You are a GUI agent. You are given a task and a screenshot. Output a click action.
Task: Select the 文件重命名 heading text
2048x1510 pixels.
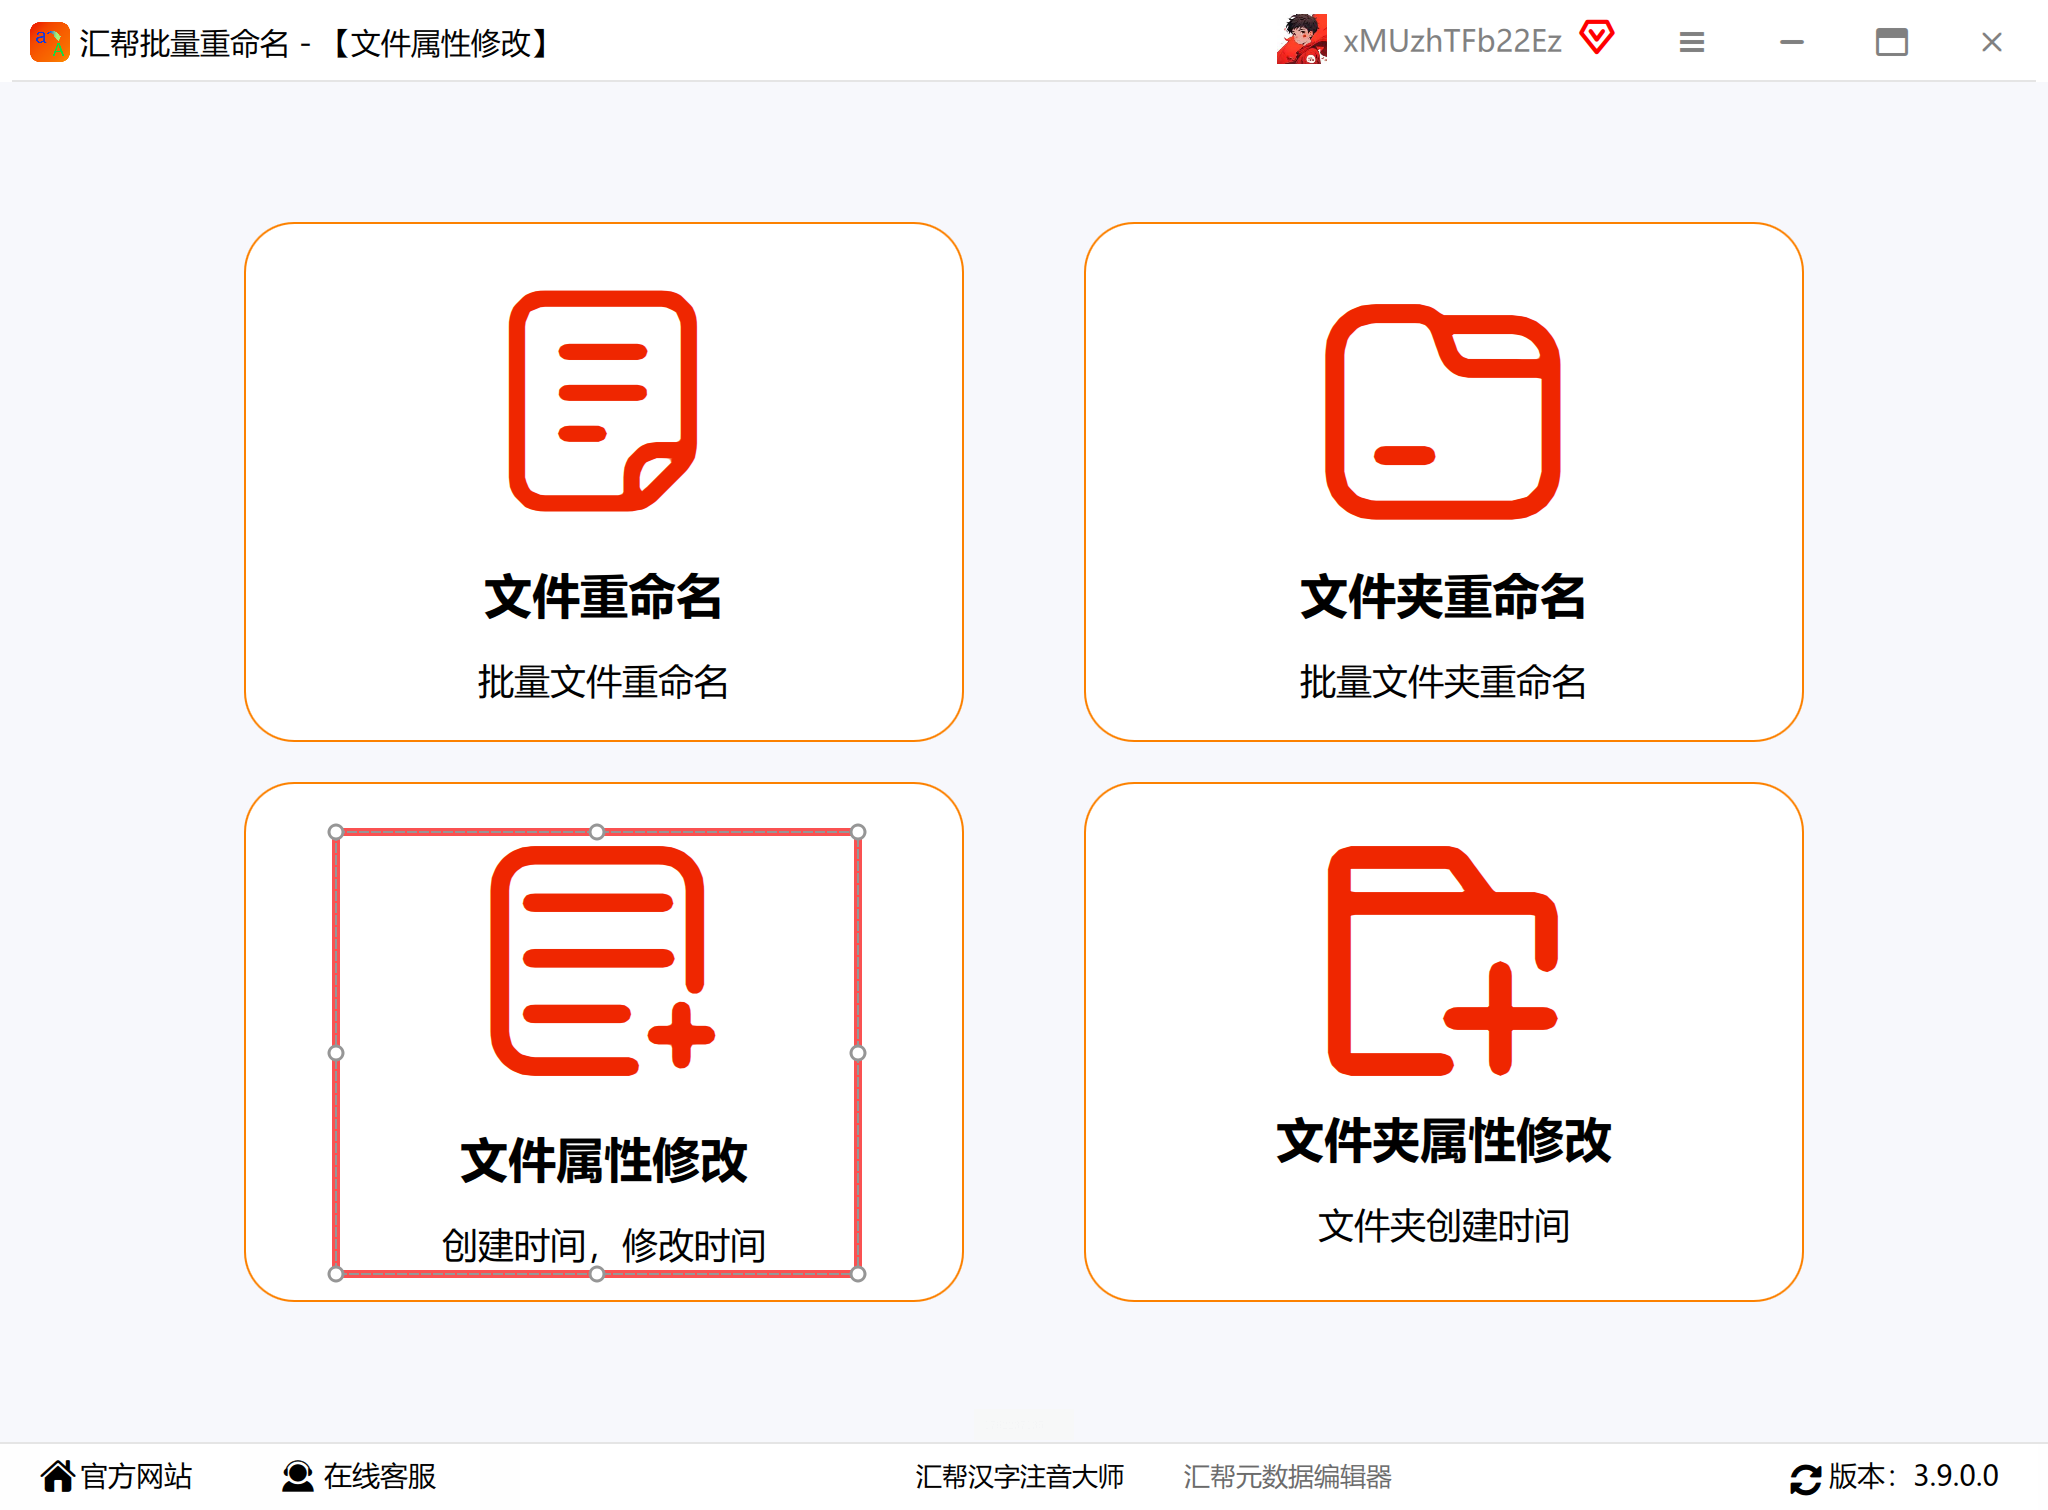tap(603, 597)
